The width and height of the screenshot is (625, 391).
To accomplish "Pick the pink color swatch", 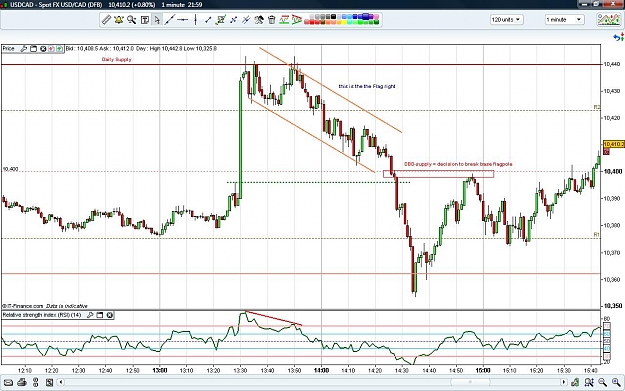I will 376,17.
